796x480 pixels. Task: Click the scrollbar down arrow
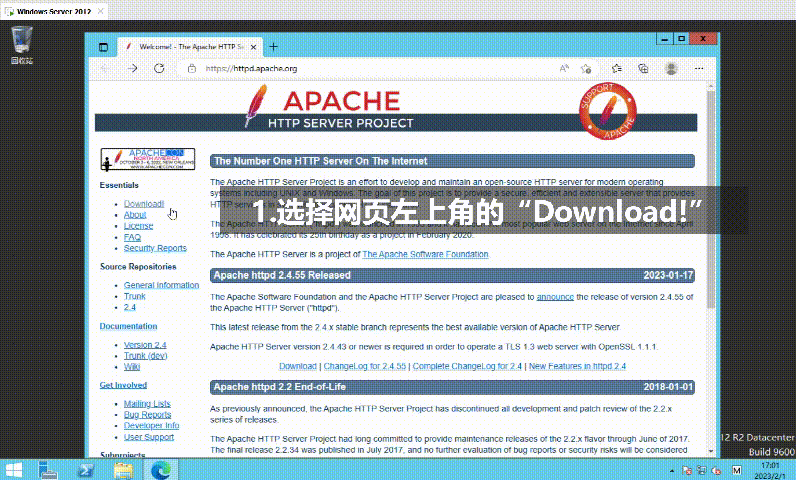coord(711,451)
